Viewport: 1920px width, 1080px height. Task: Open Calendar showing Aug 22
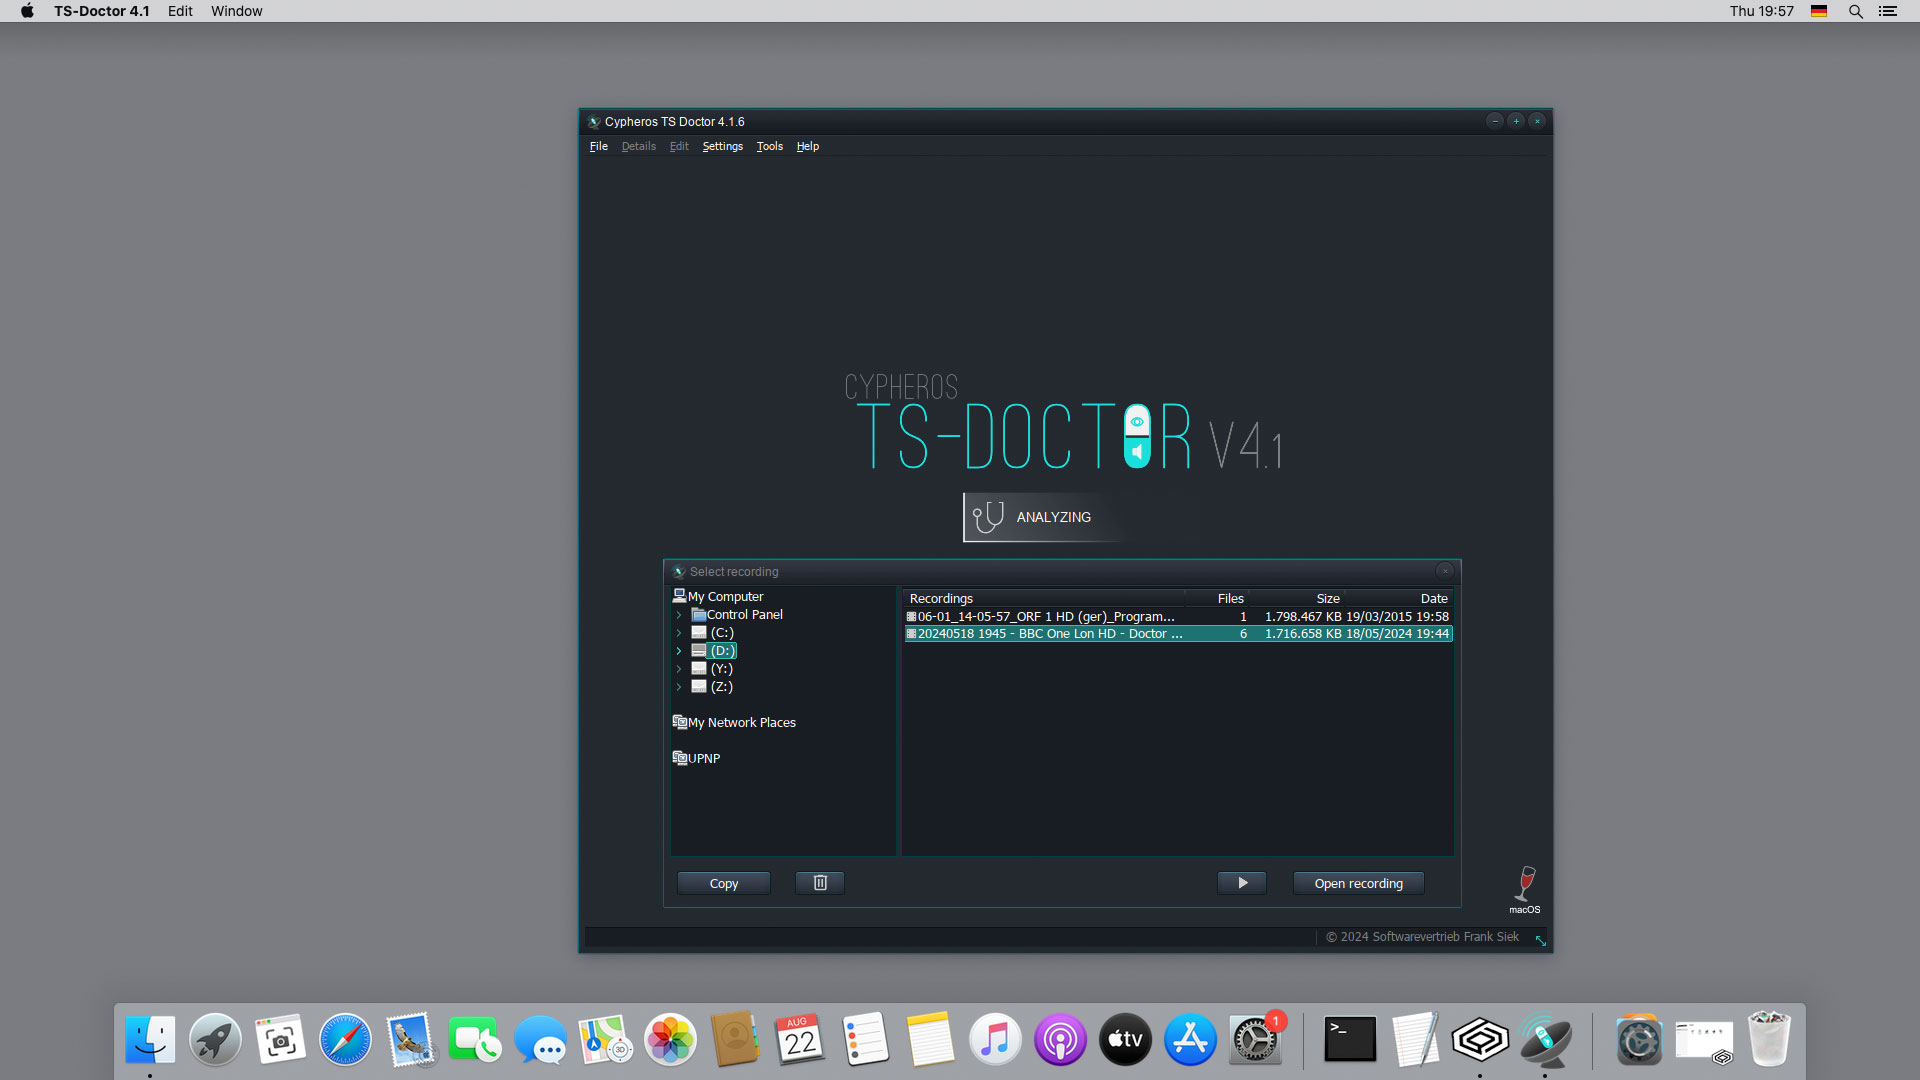tap(800, 1040)
